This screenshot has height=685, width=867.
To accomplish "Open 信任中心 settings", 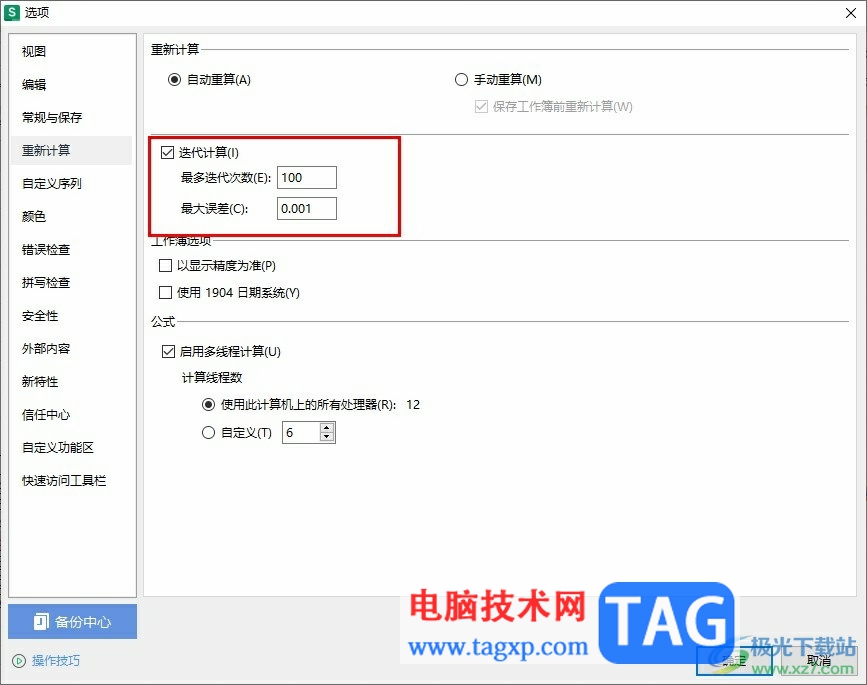I will click(x=46, y=415).
